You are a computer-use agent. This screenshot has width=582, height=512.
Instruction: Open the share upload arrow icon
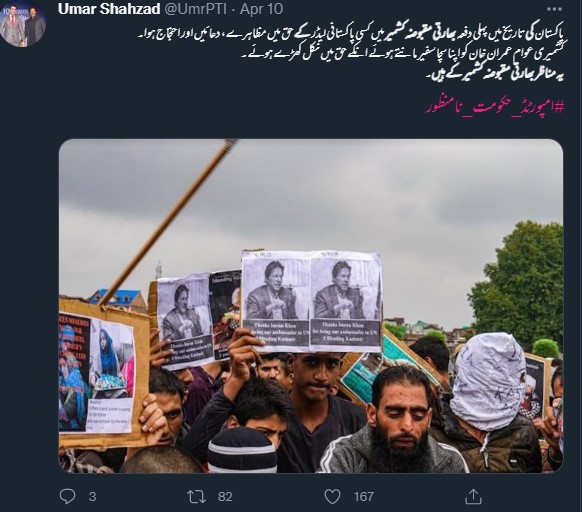click(473, 496)
